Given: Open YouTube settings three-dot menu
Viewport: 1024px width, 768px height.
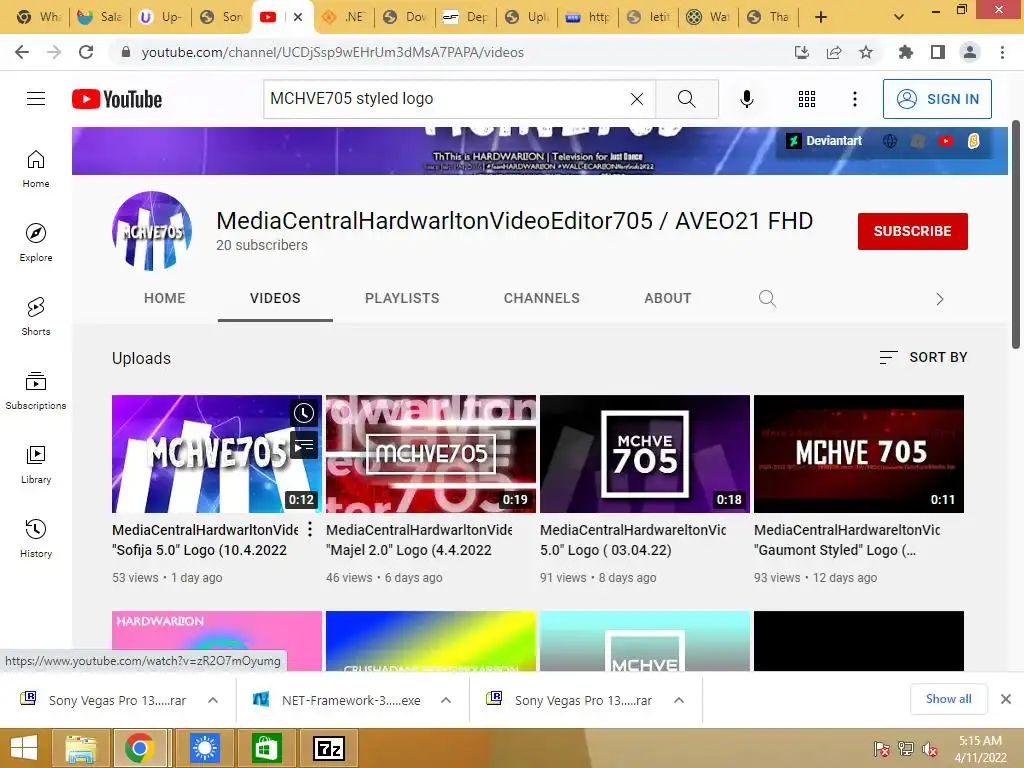Looking at the screenshot, I should (x=854, y=99).
